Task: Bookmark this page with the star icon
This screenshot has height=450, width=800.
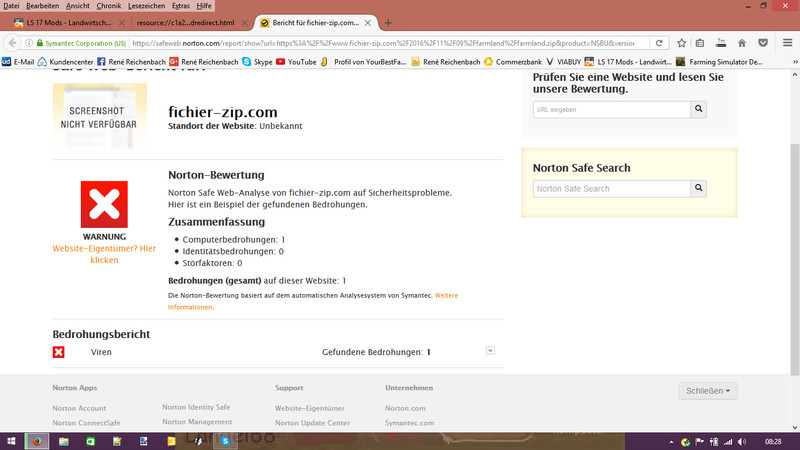Action: pyautogui.click(x=681, y=43)
